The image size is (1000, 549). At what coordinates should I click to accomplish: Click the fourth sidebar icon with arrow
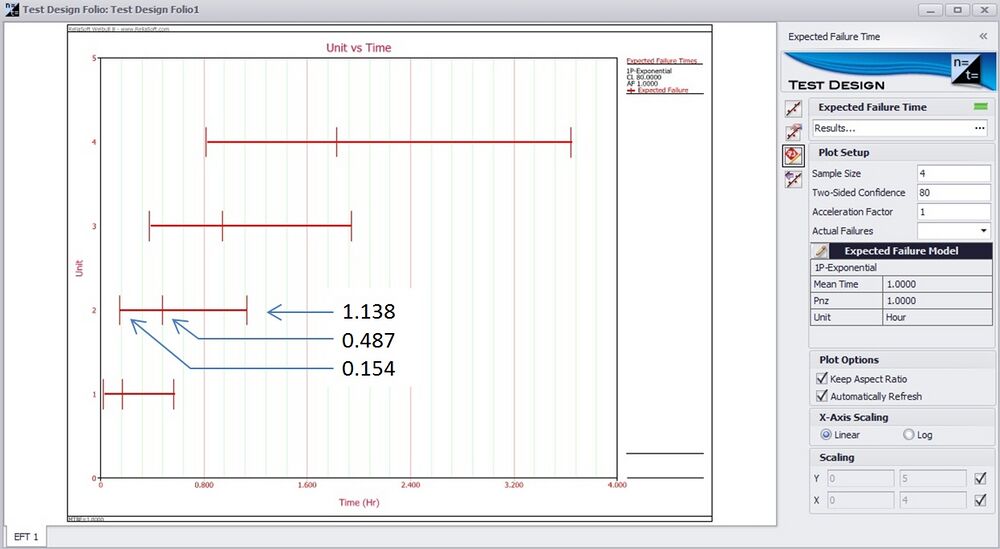pos(794,178)
